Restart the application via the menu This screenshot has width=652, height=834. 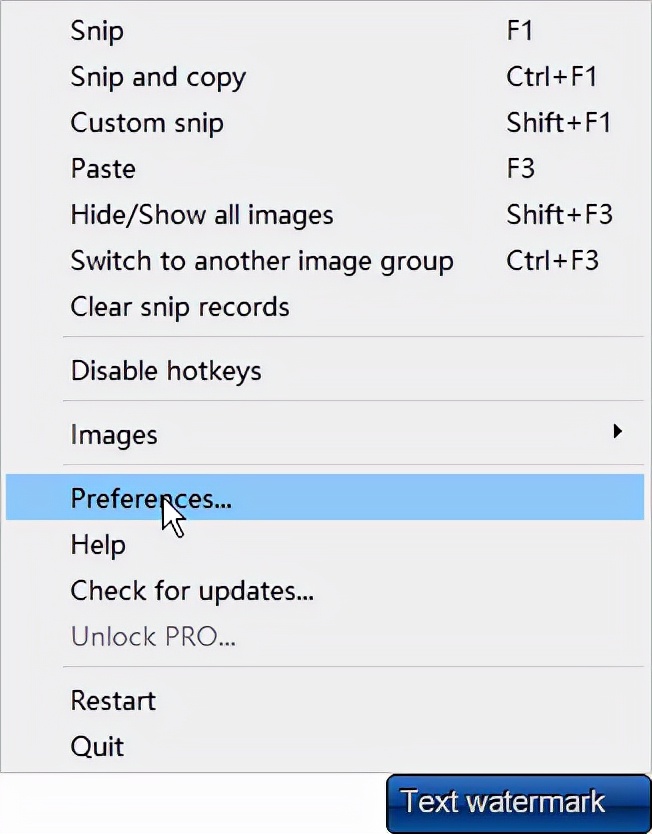click(113, 701)
